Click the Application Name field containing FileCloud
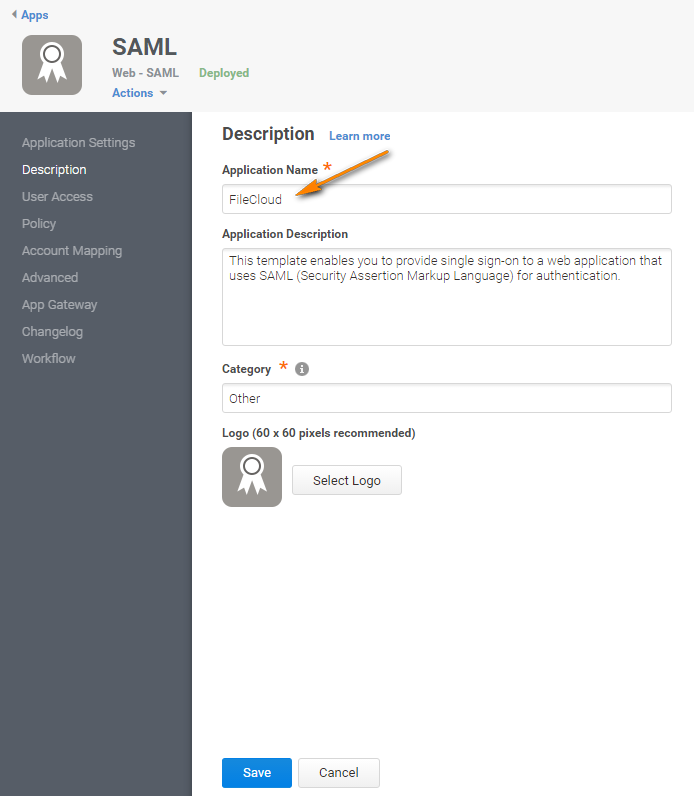This screenshot has height=796, width=694. (x=446, y=199)
